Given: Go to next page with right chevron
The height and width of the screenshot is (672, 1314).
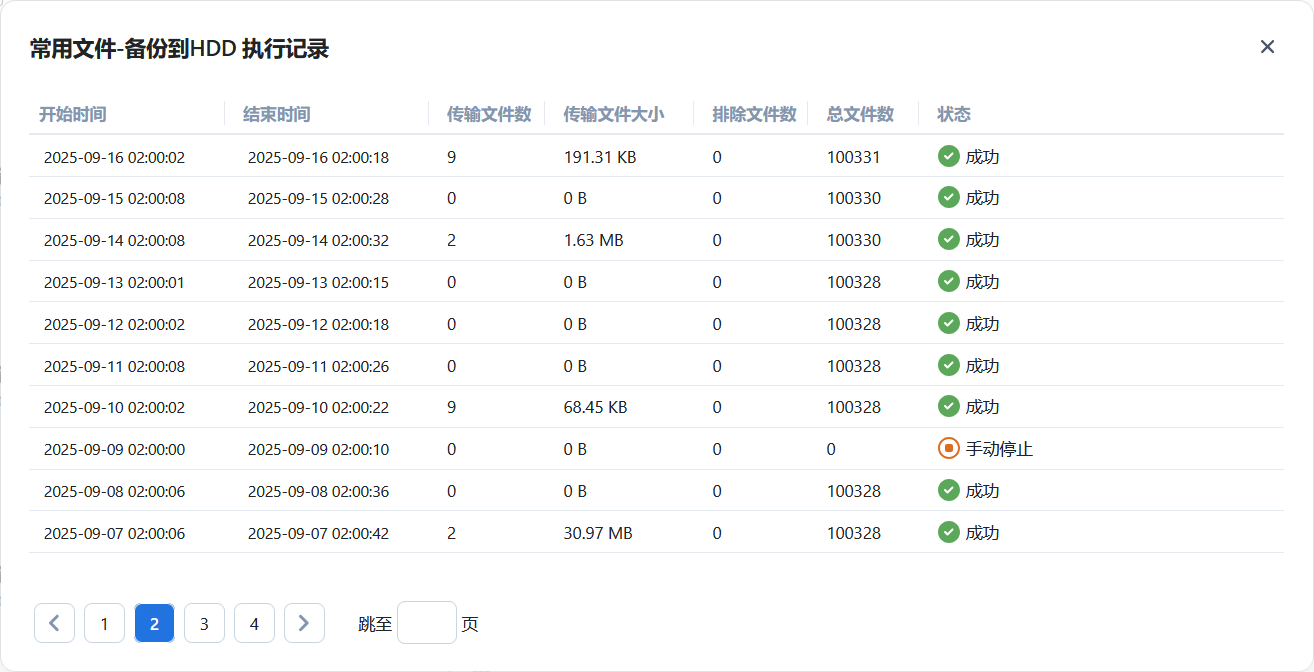Looking at the screenshot, I should [304, 623].
